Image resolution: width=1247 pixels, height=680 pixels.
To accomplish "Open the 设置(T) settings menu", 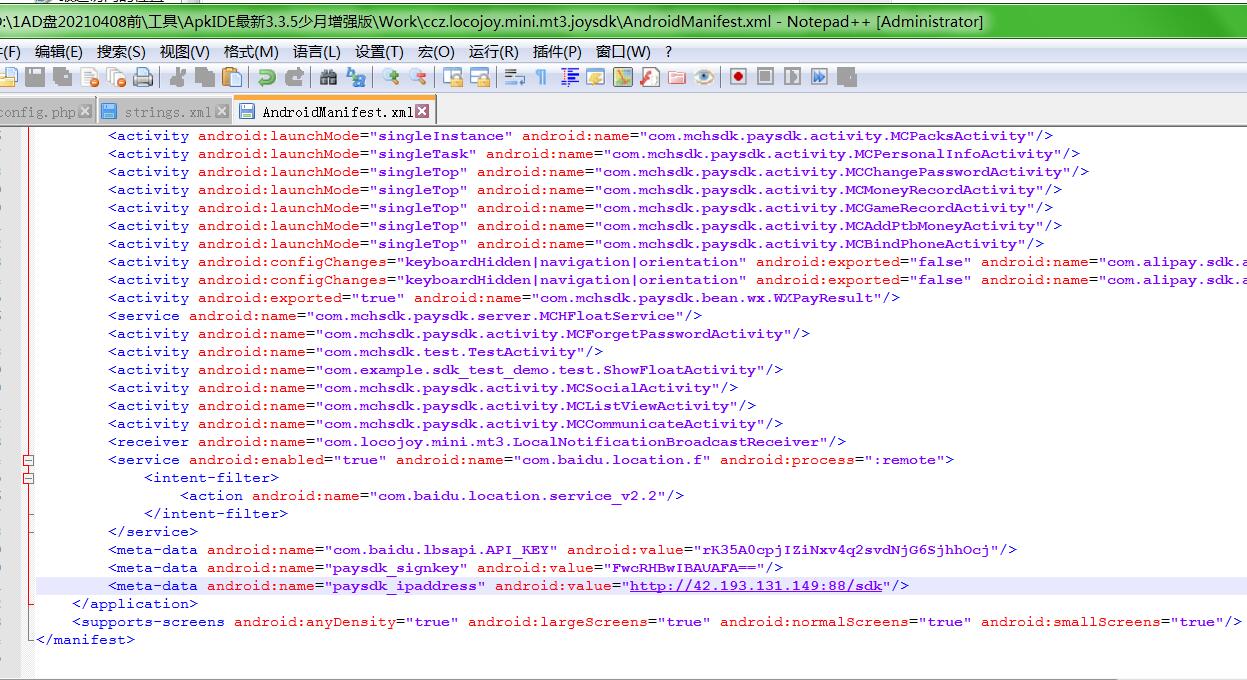I will [379, 51].
